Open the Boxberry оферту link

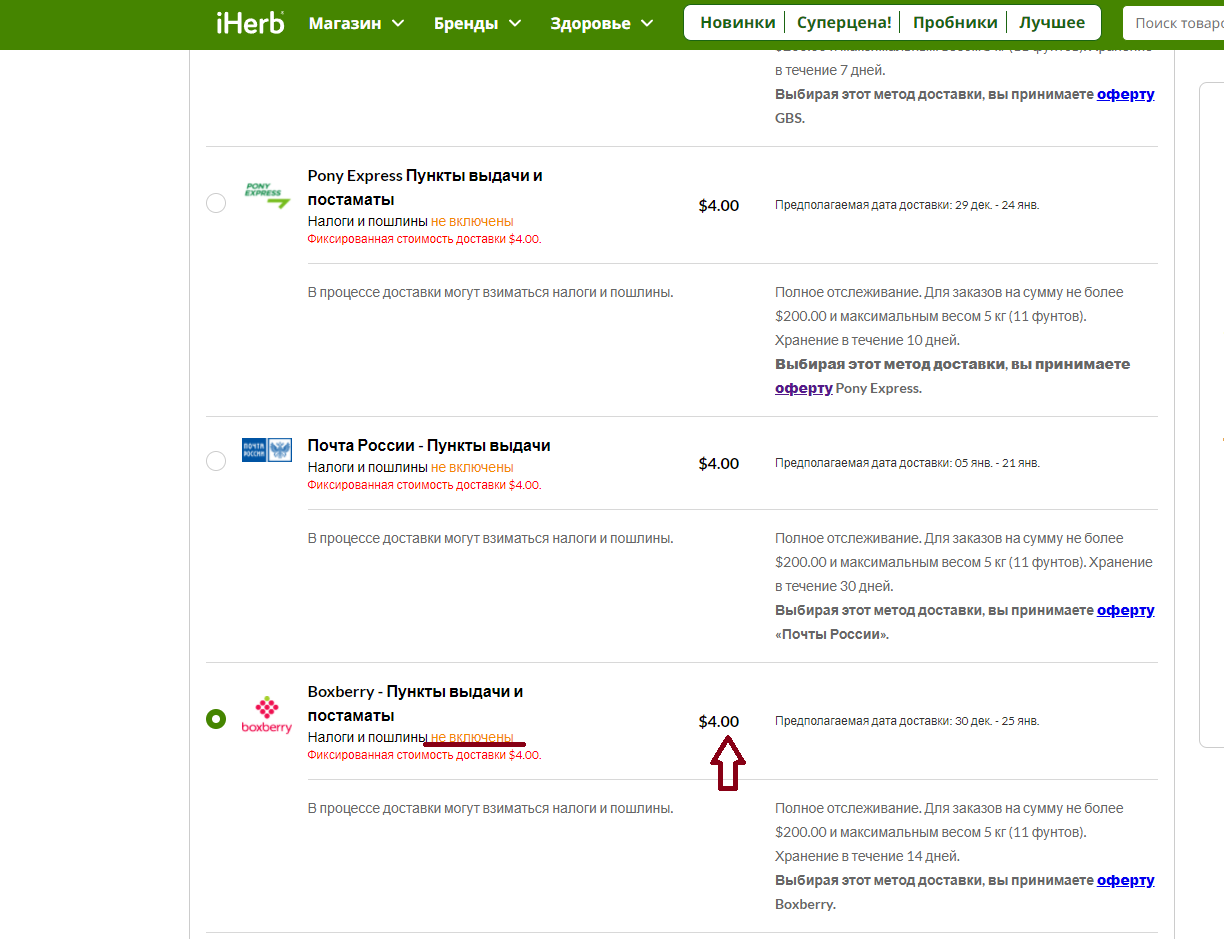pos(1126,880)
